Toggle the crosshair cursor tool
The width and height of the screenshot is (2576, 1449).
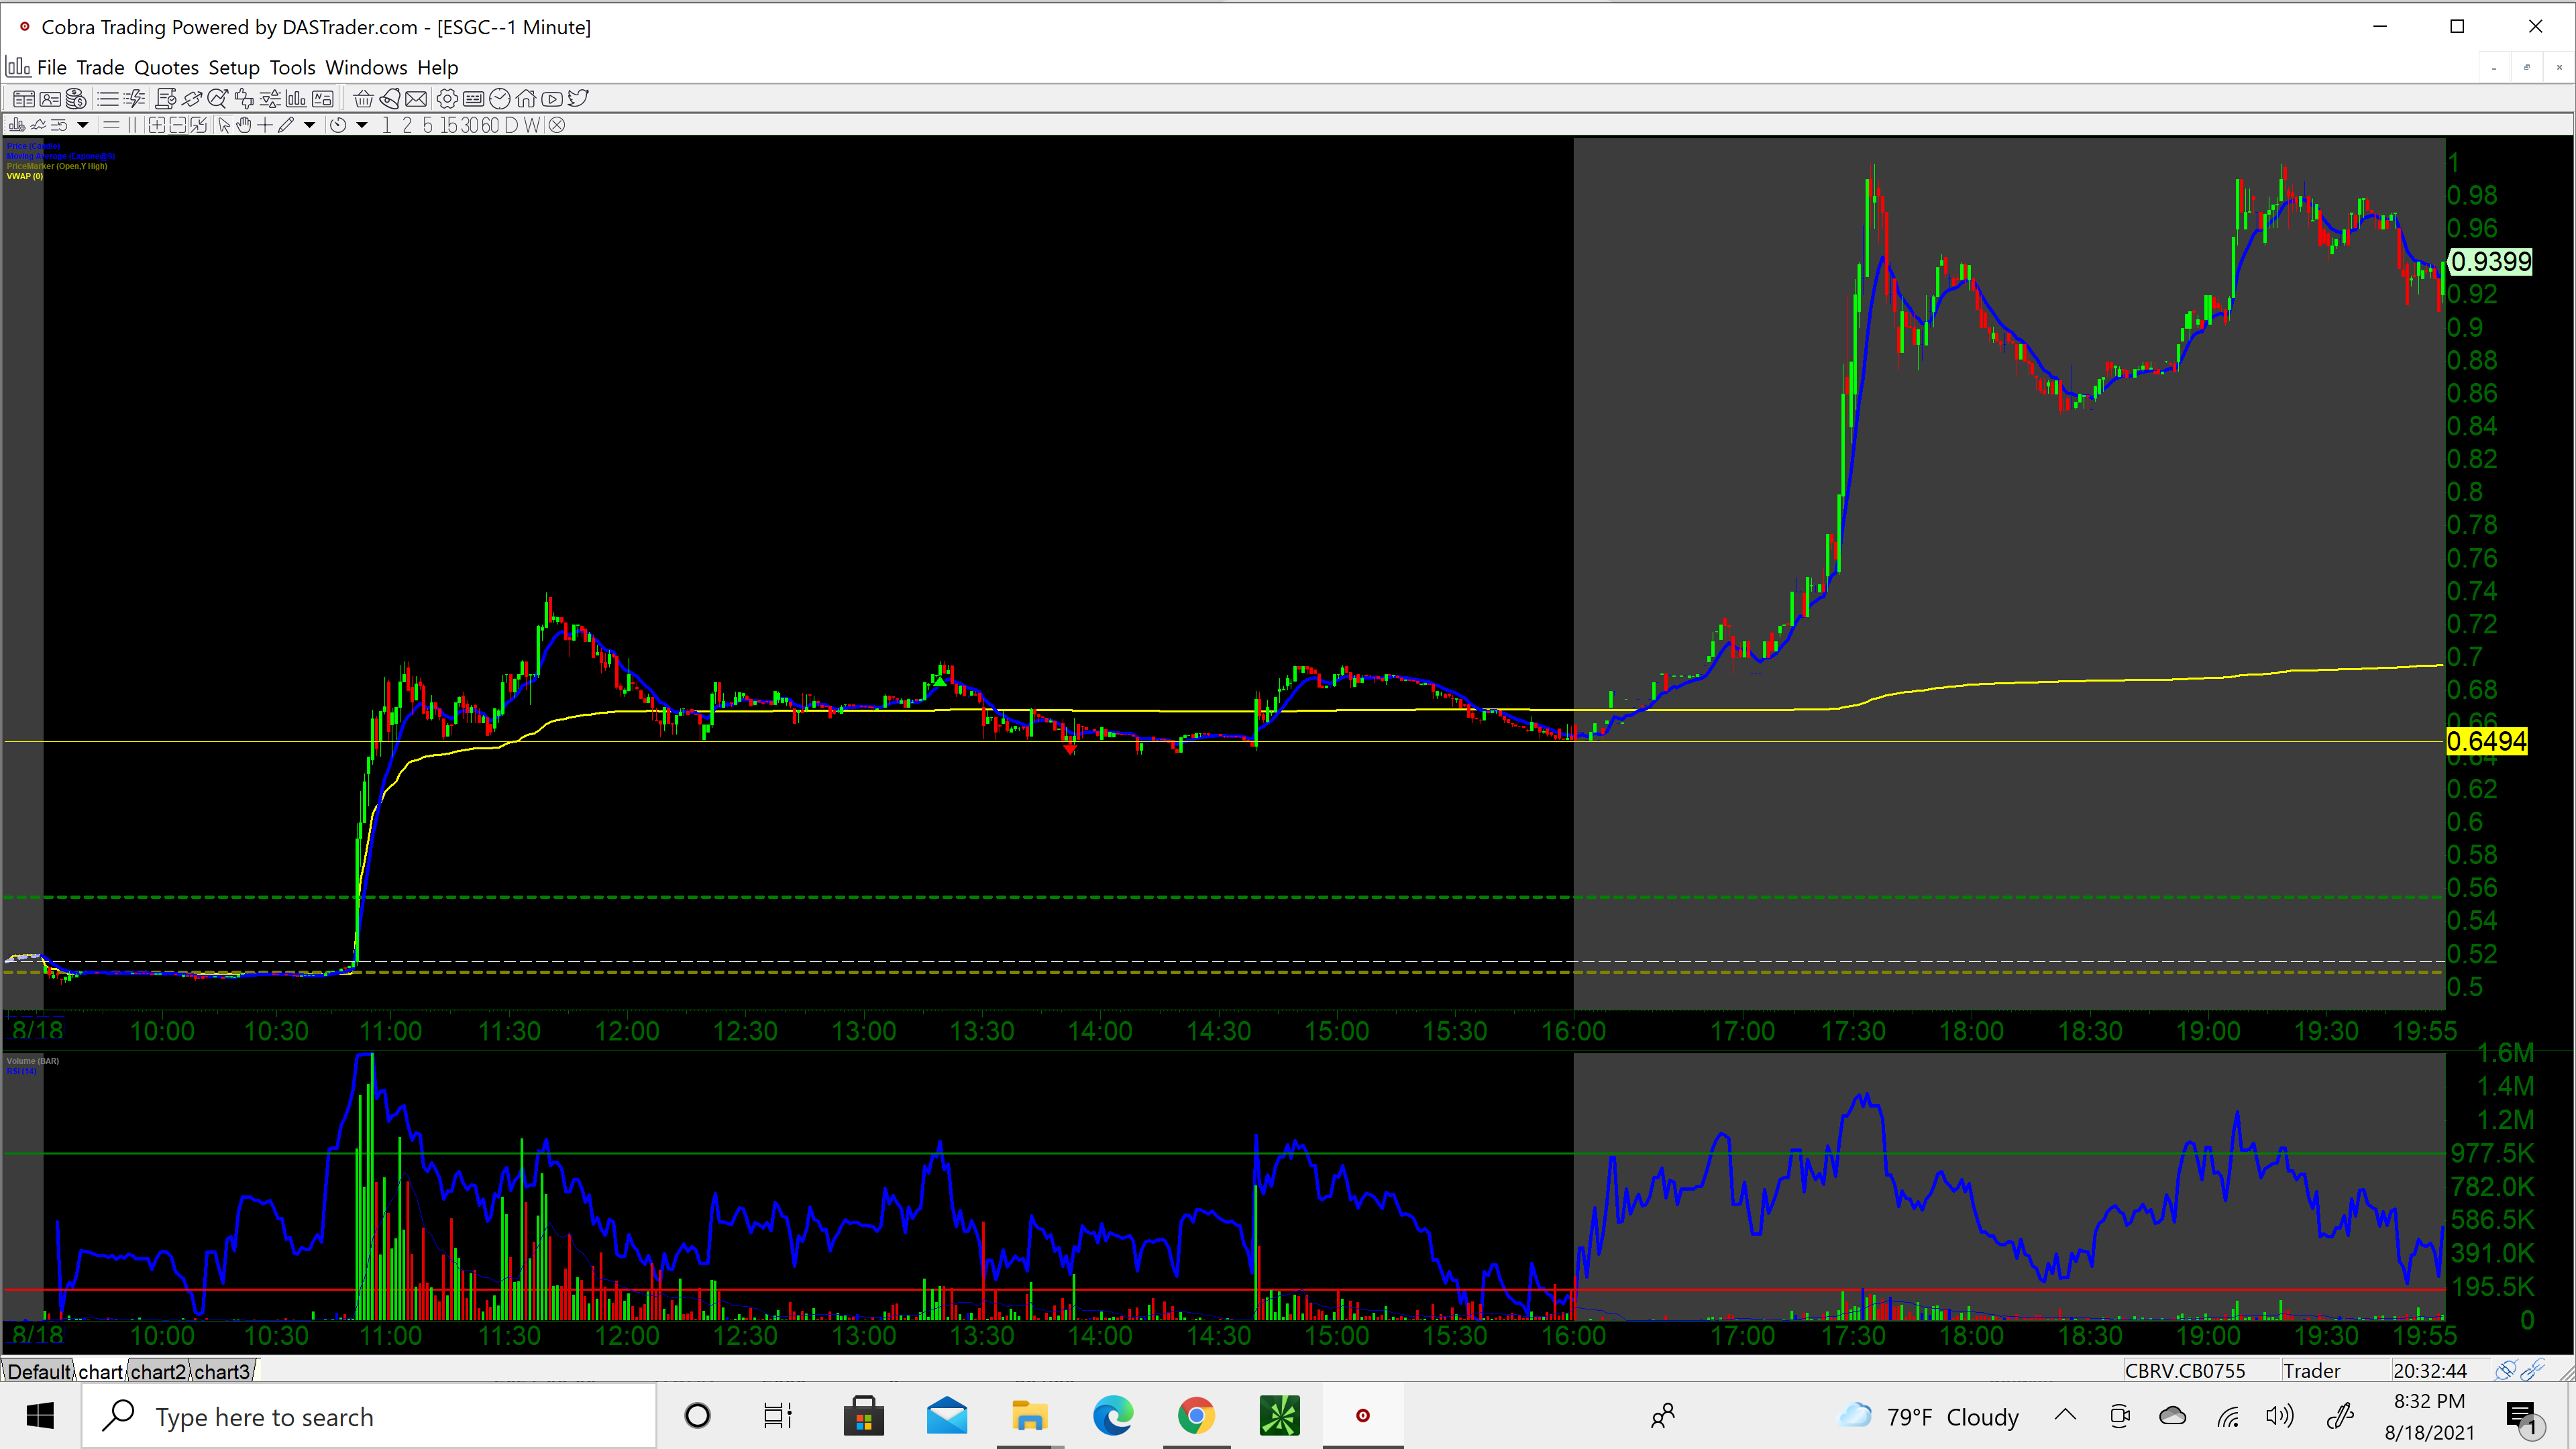coord(265,125)
